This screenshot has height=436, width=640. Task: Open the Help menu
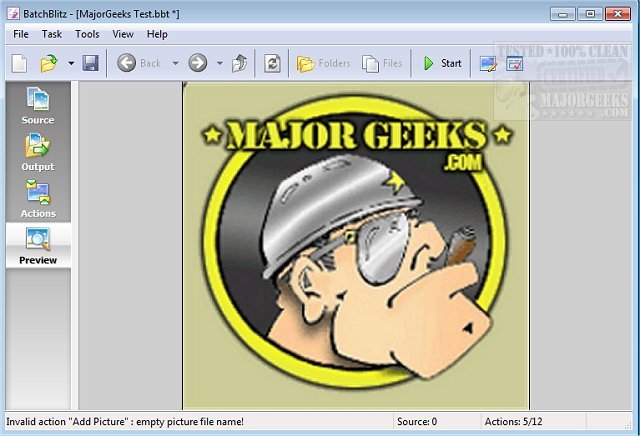[x=157, y=34]
